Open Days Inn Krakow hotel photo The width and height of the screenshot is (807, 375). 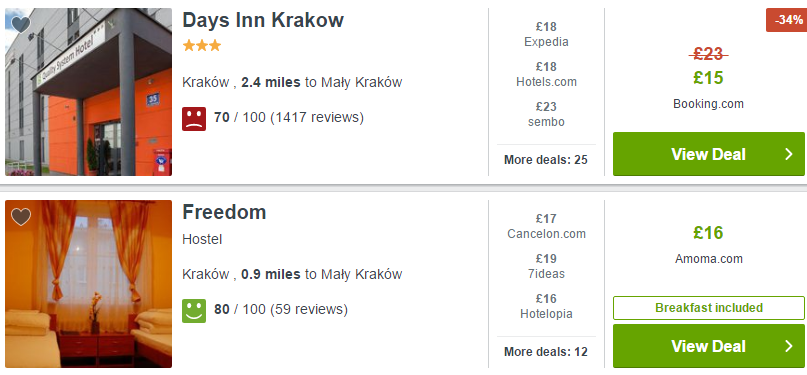point(89,92)
